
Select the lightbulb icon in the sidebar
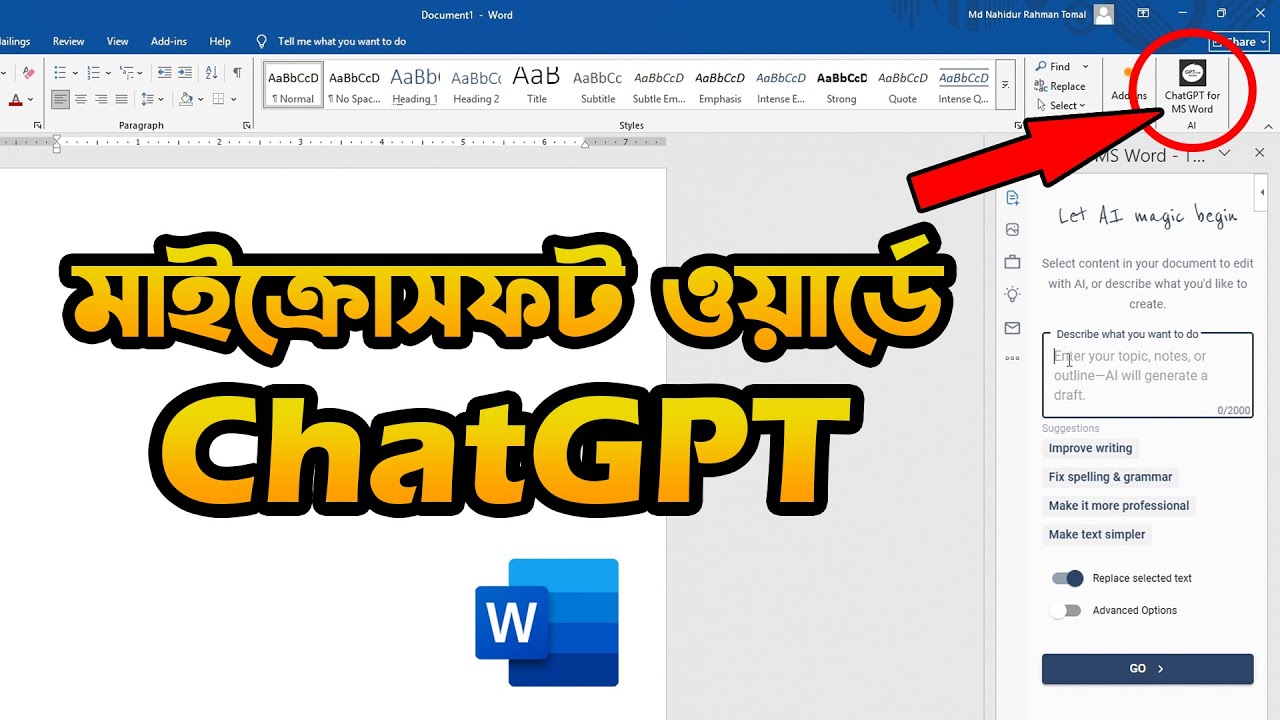[1013, 295]
